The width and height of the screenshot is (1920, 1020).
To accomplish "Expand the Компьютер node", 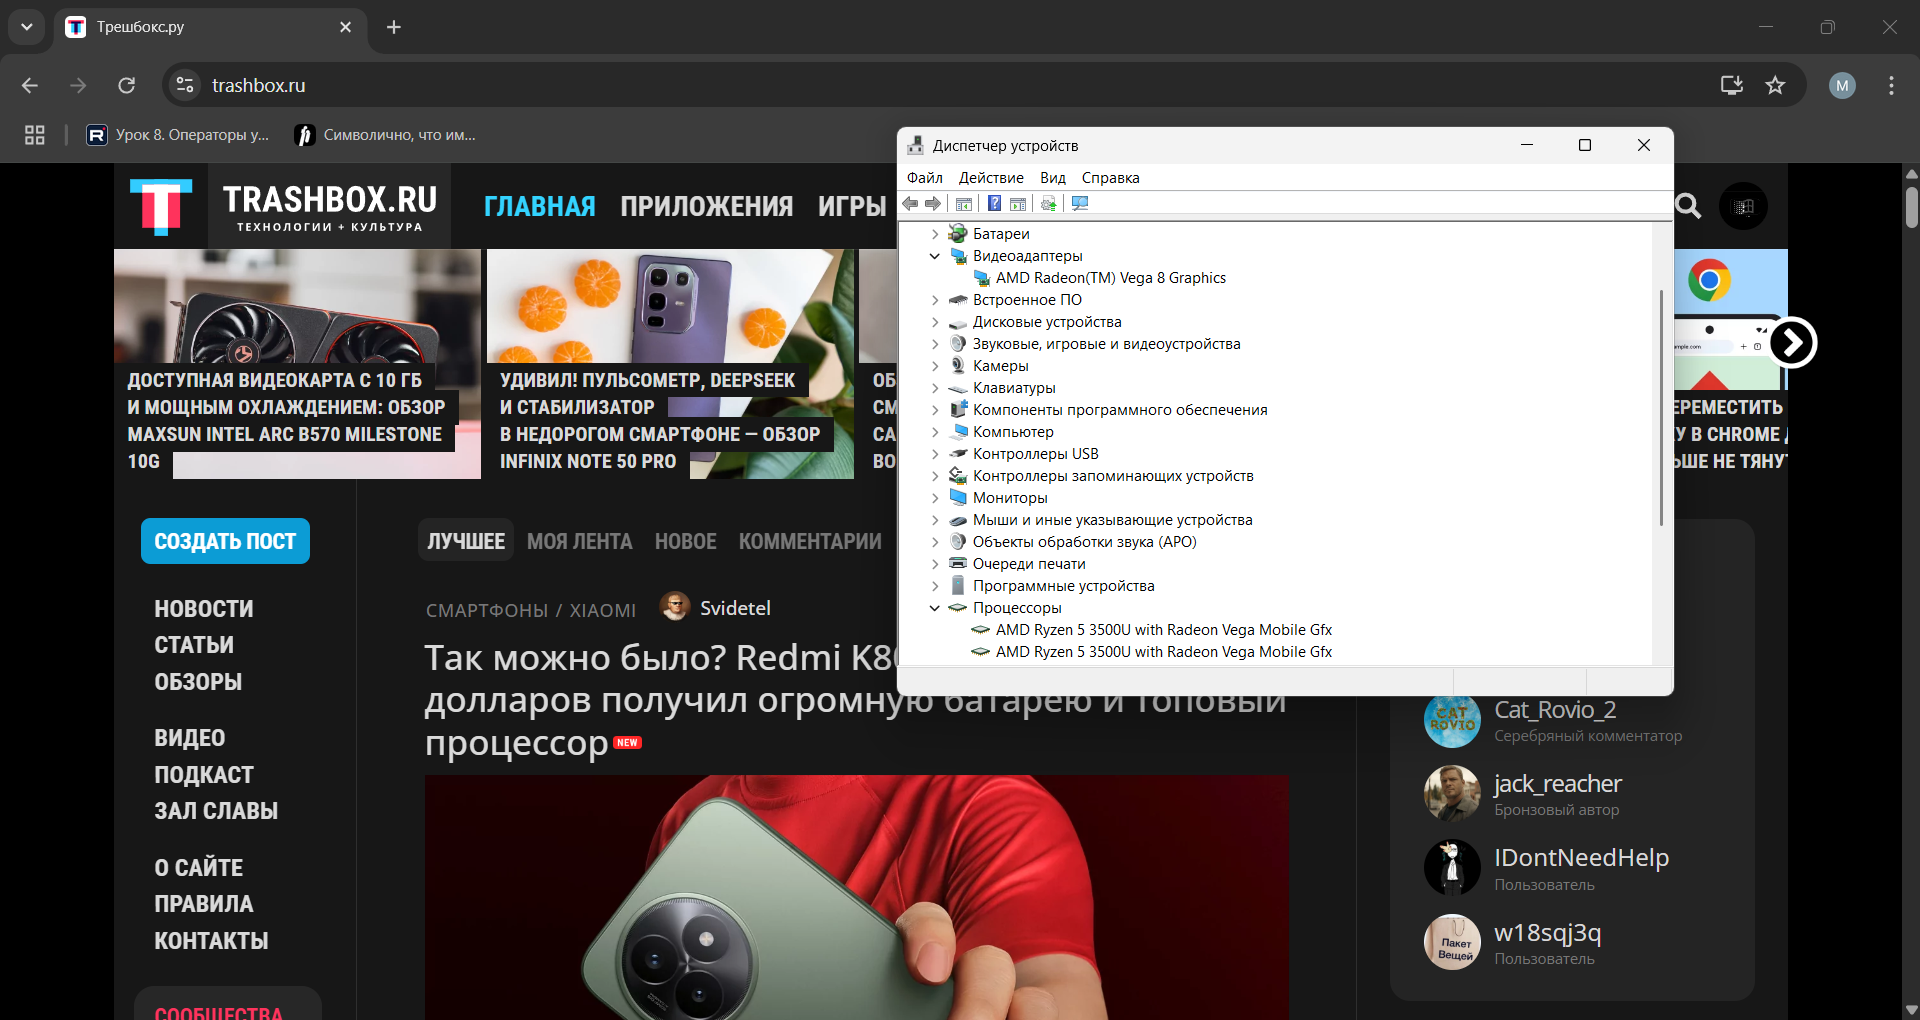I will [x=935, y=432].
